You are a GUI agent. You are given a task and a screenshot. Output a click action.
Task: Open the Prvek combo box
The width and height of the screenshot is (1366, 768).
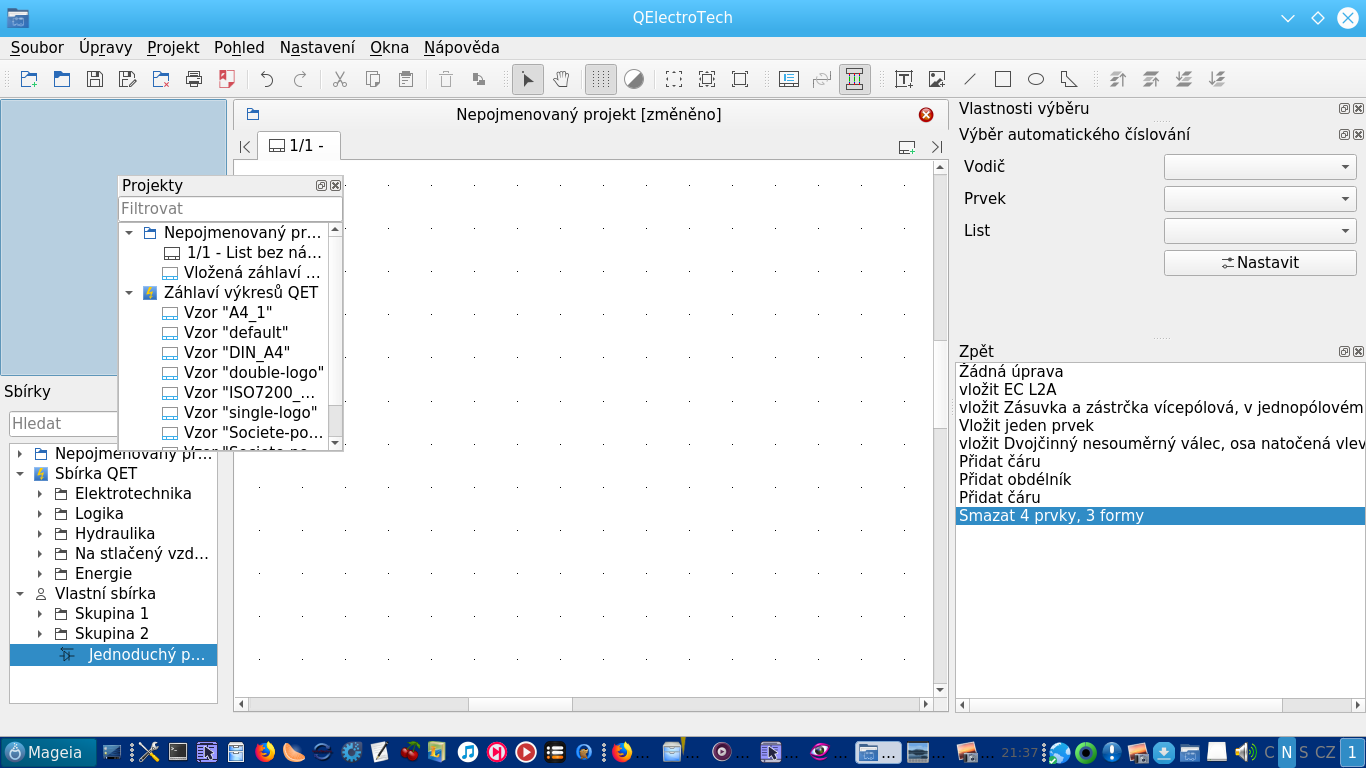(1259, 199)
